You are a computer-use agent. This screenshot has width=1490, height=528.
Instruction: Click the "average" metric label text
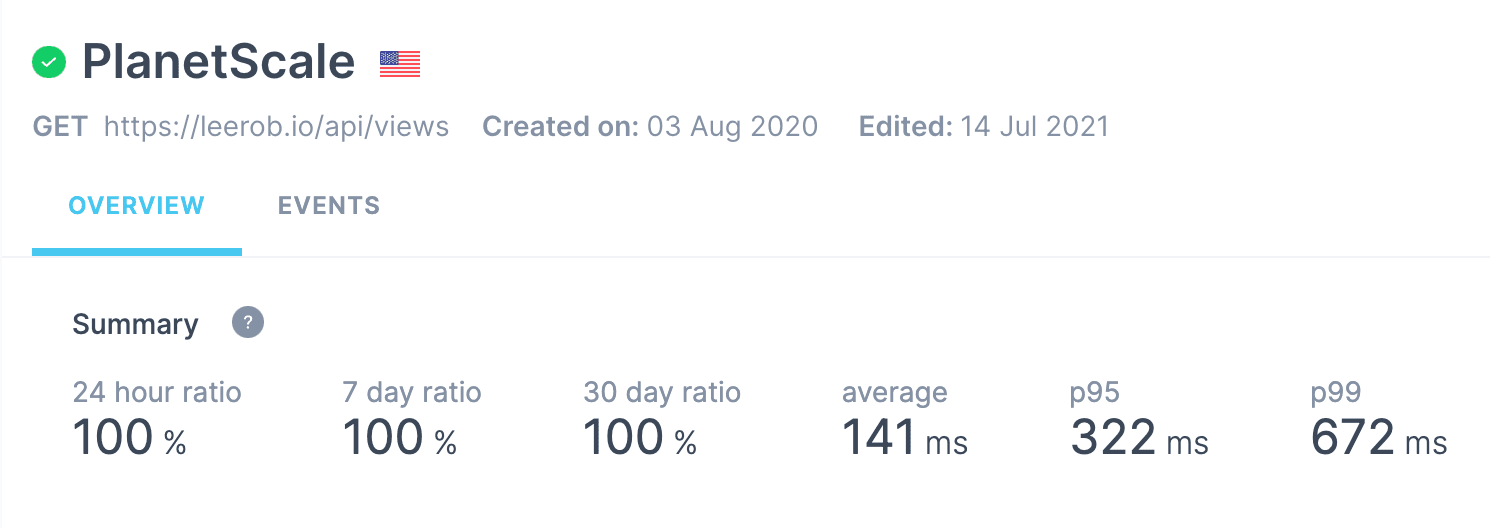[894, 392]
